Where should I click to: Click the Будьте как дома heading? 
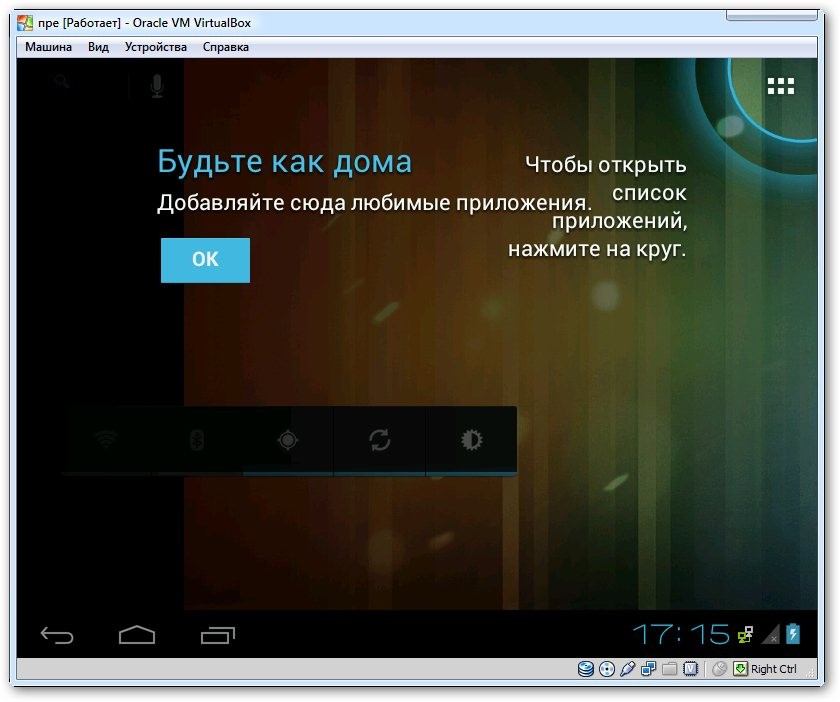coord(284,161)
